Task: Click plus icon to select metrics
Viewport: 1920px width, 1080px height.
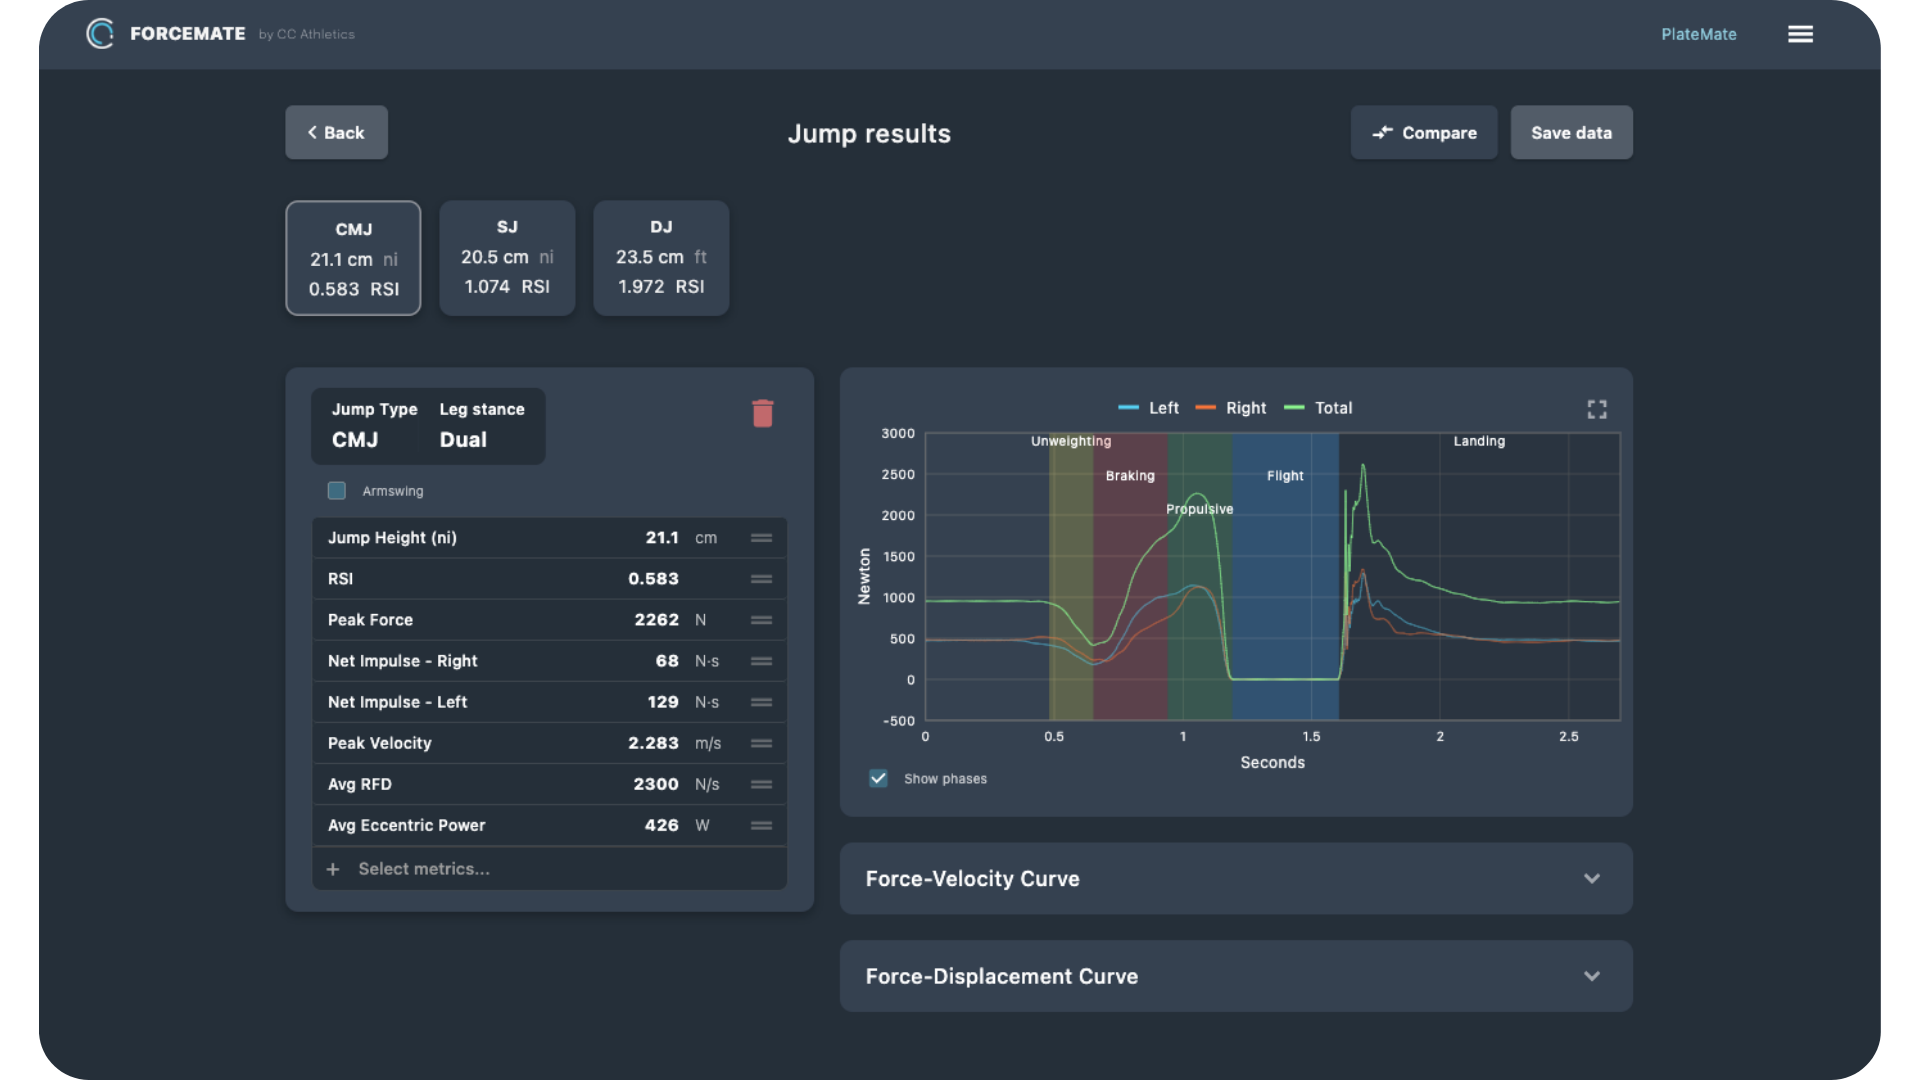Action: pos(333,869)
